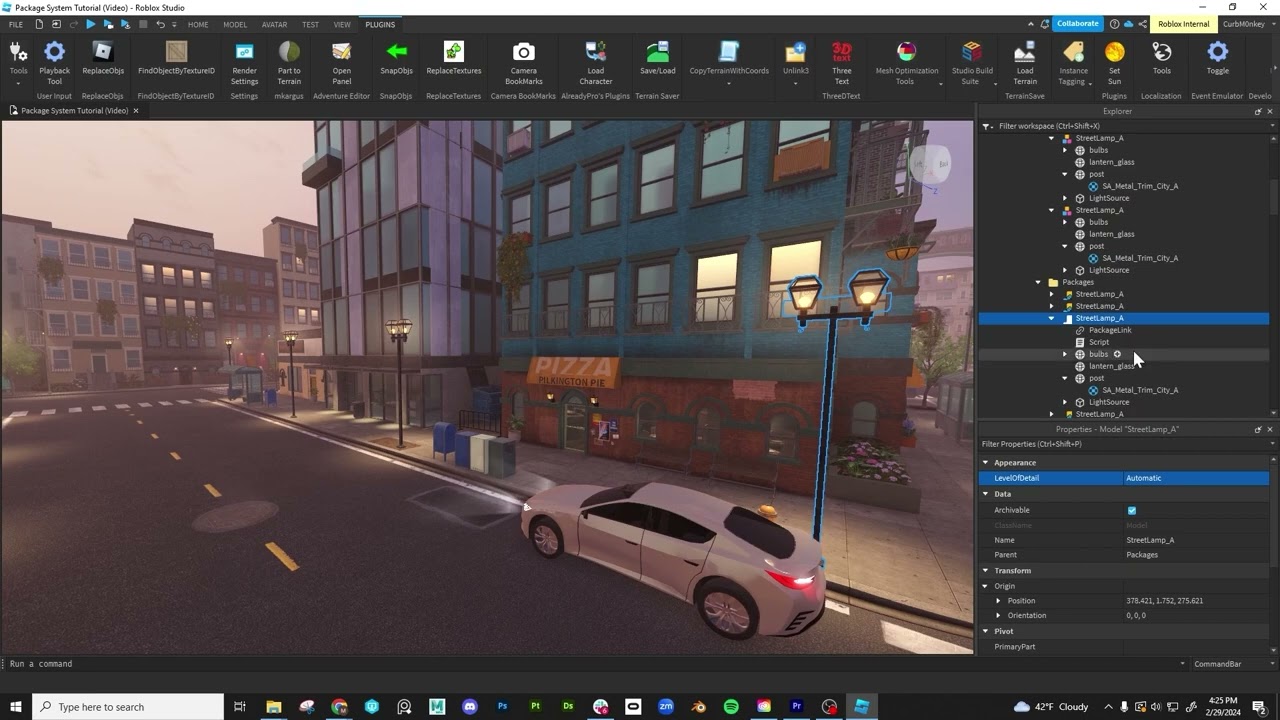Expand the Orientation property
The image size is (1280, 720).
(x=998, y=616)
